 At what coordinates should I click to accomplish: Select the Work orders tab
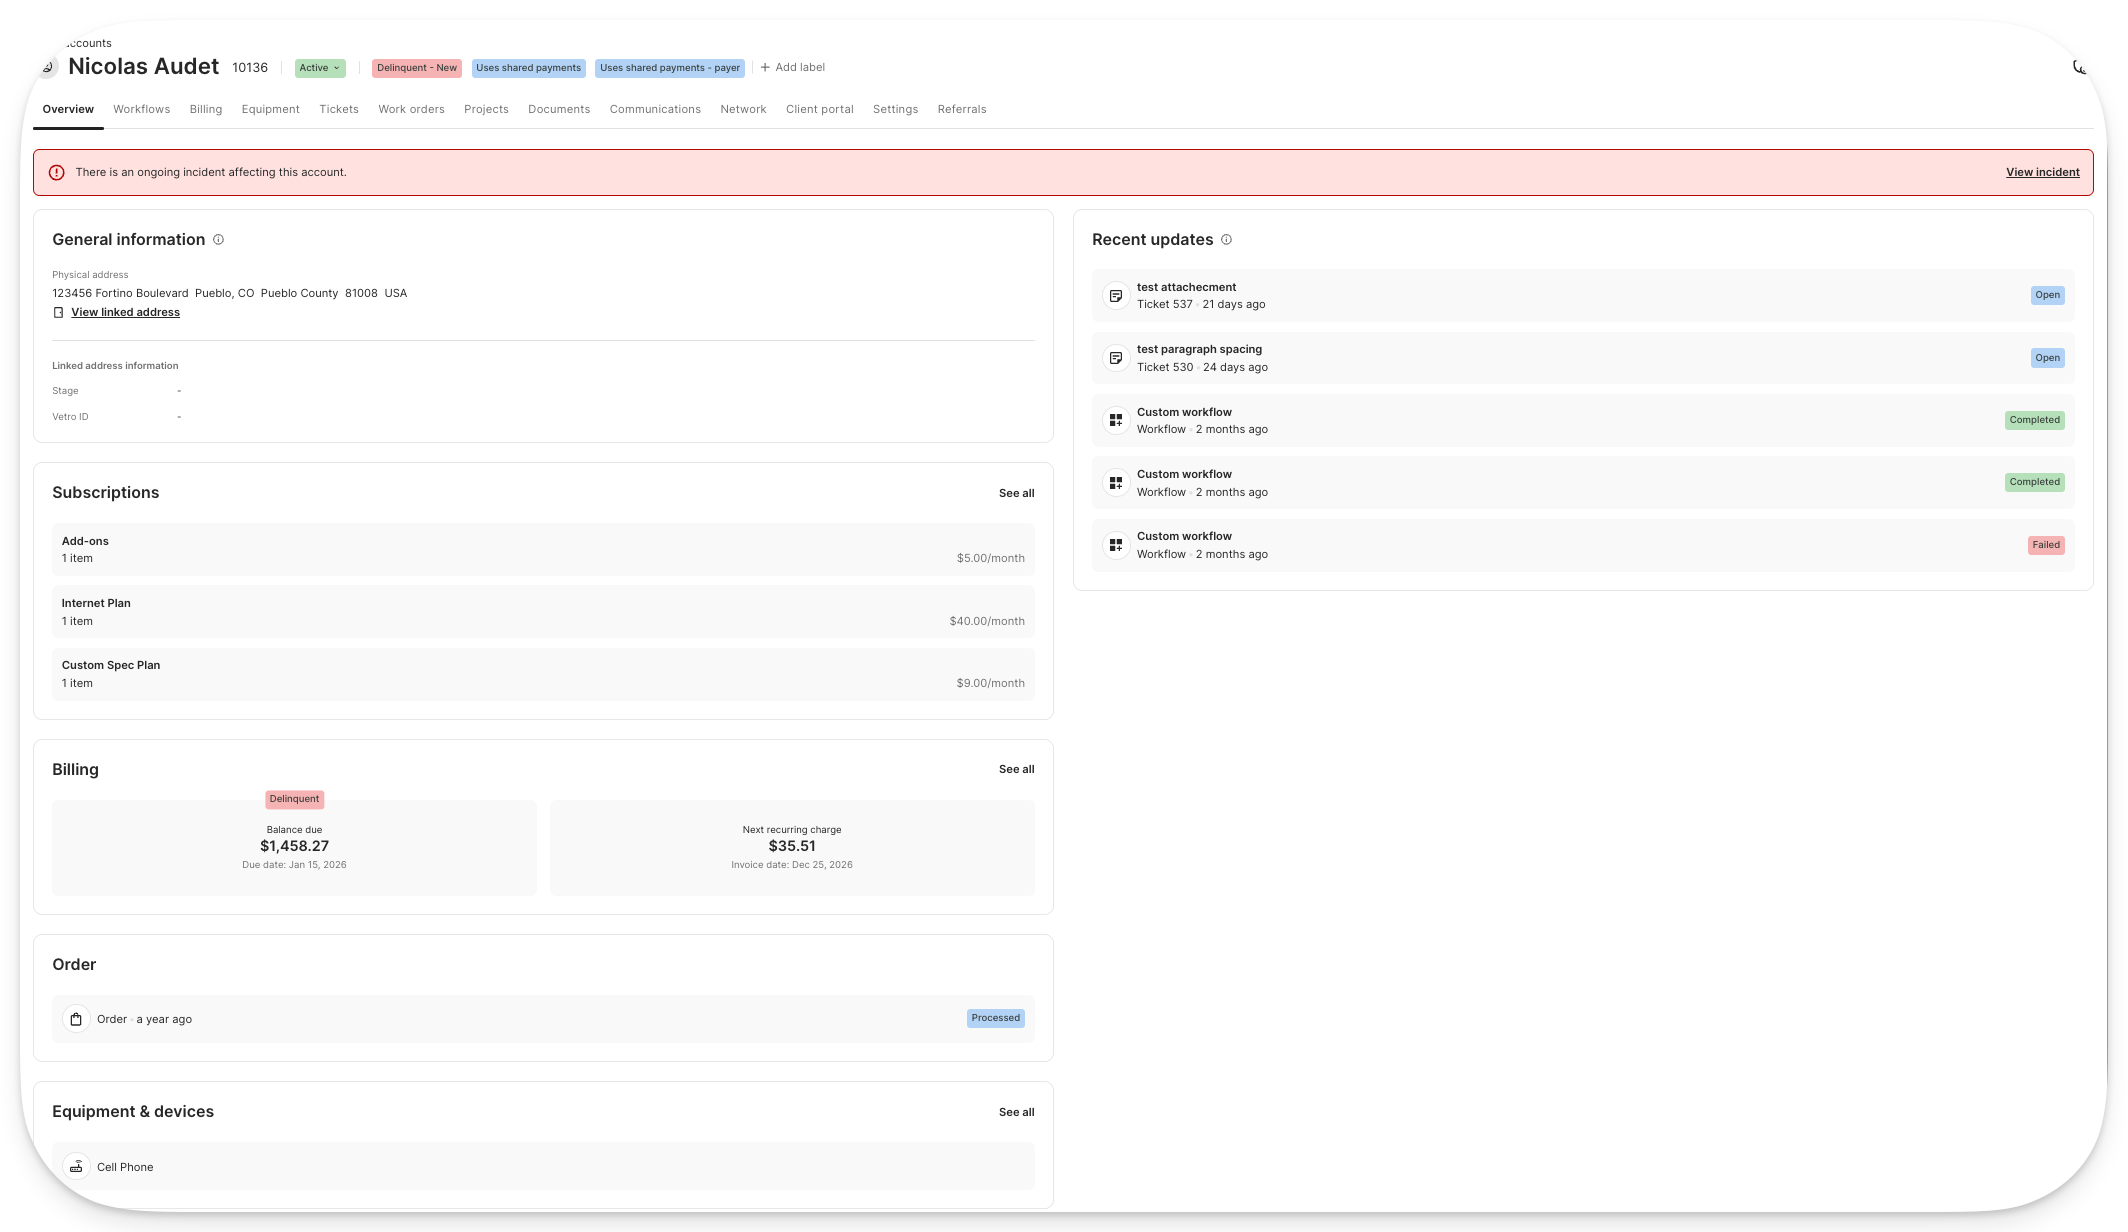pyautogui.click(x=411, y=109)
